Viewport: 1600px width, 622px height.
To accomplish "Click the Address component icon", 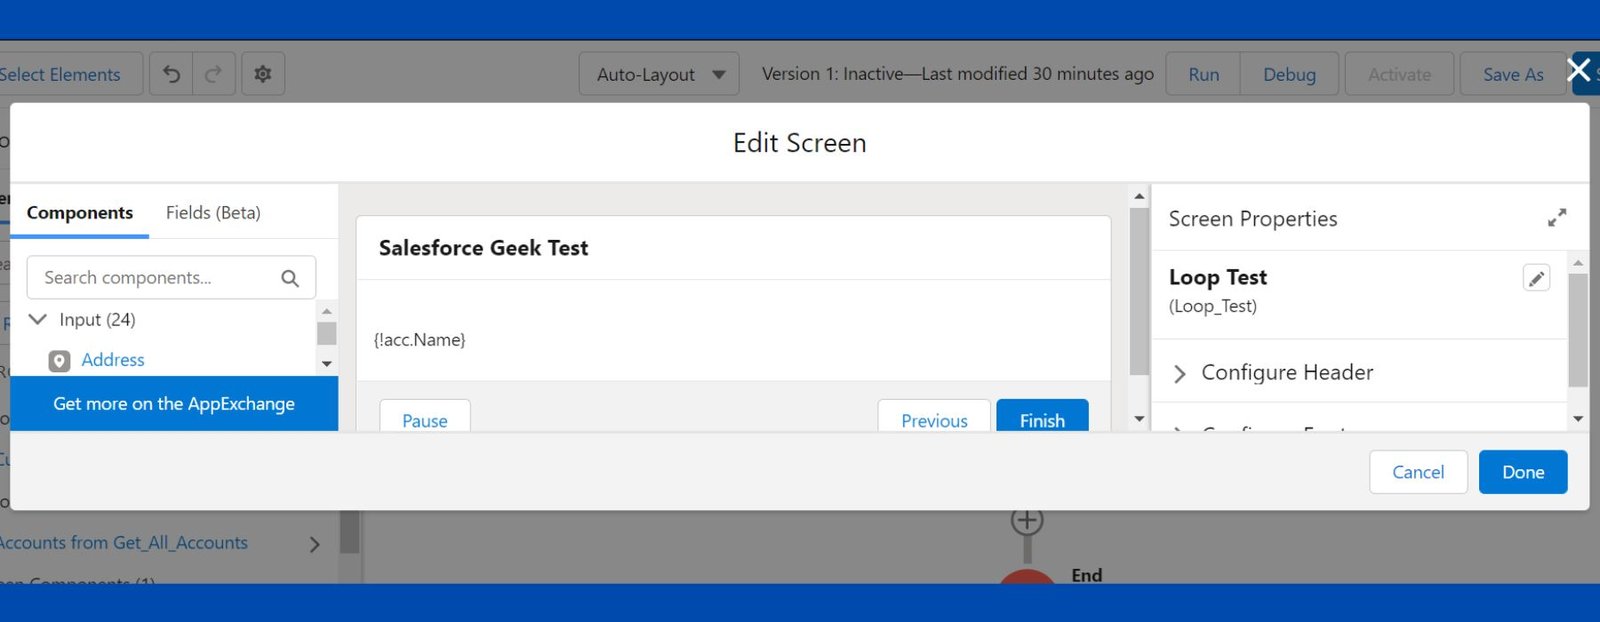I will (x=60, y=361).
